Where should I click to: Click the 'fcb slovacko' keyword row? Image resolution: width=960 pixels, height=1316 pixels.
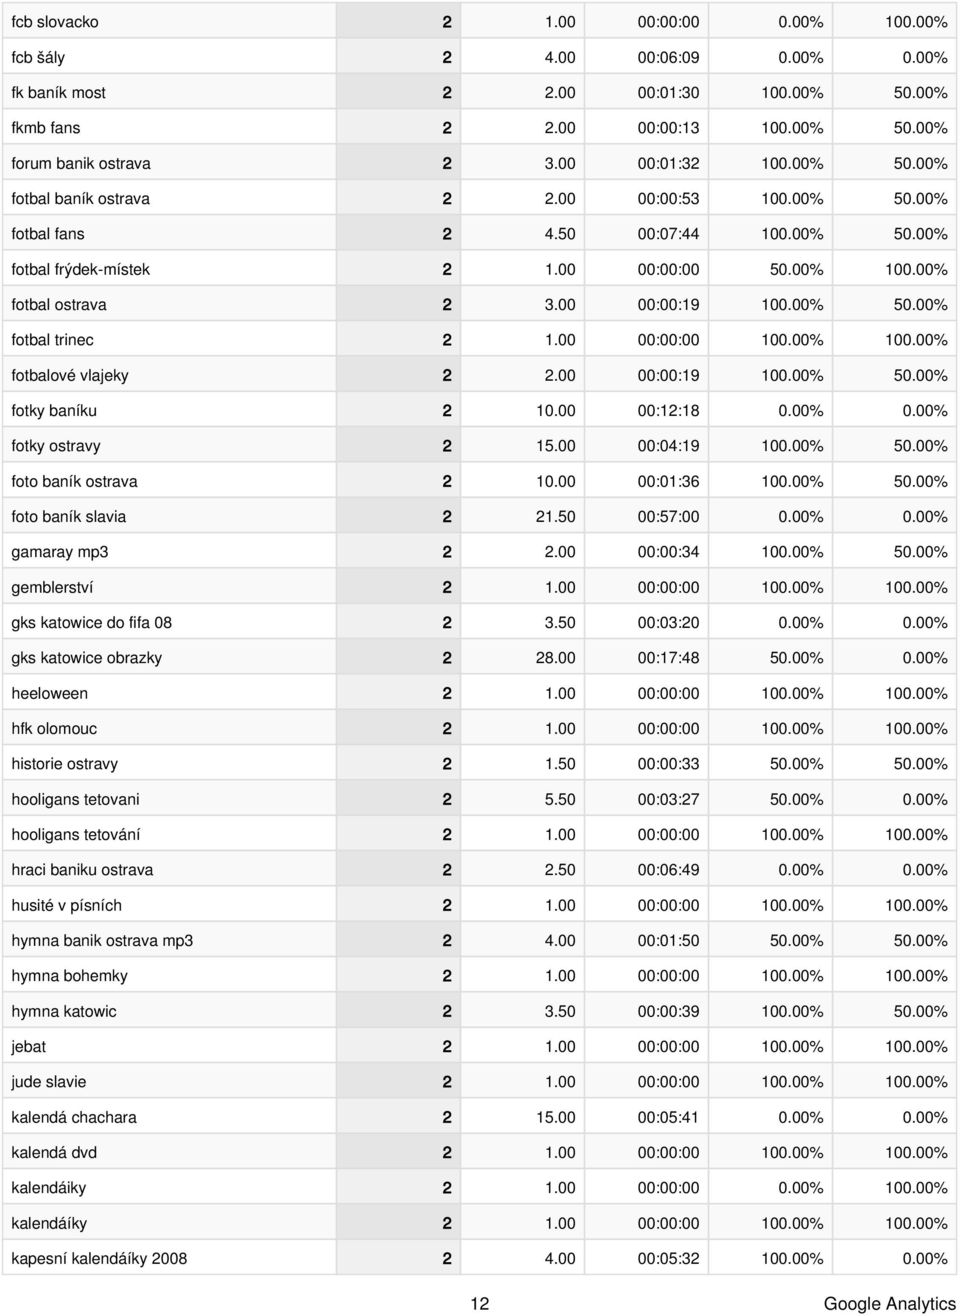tap(480, 21)
